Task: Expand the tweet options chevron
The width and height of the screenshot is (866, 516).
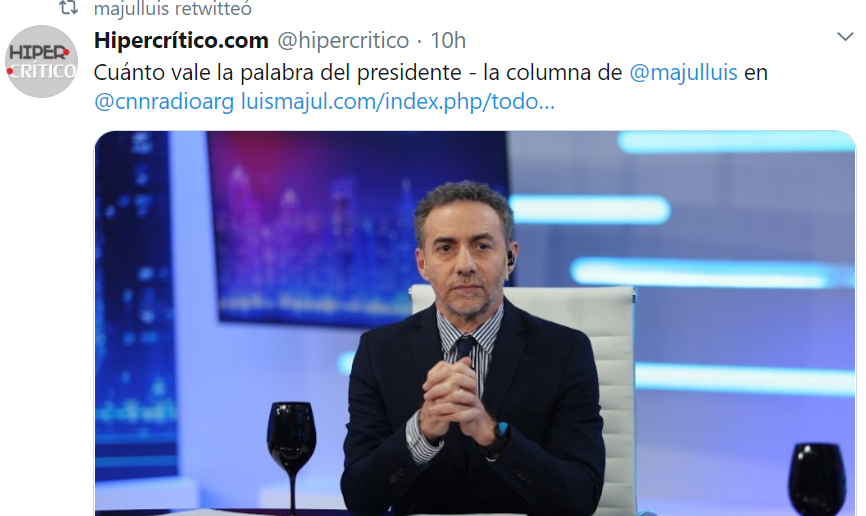Action: click(x=845, y=37)
